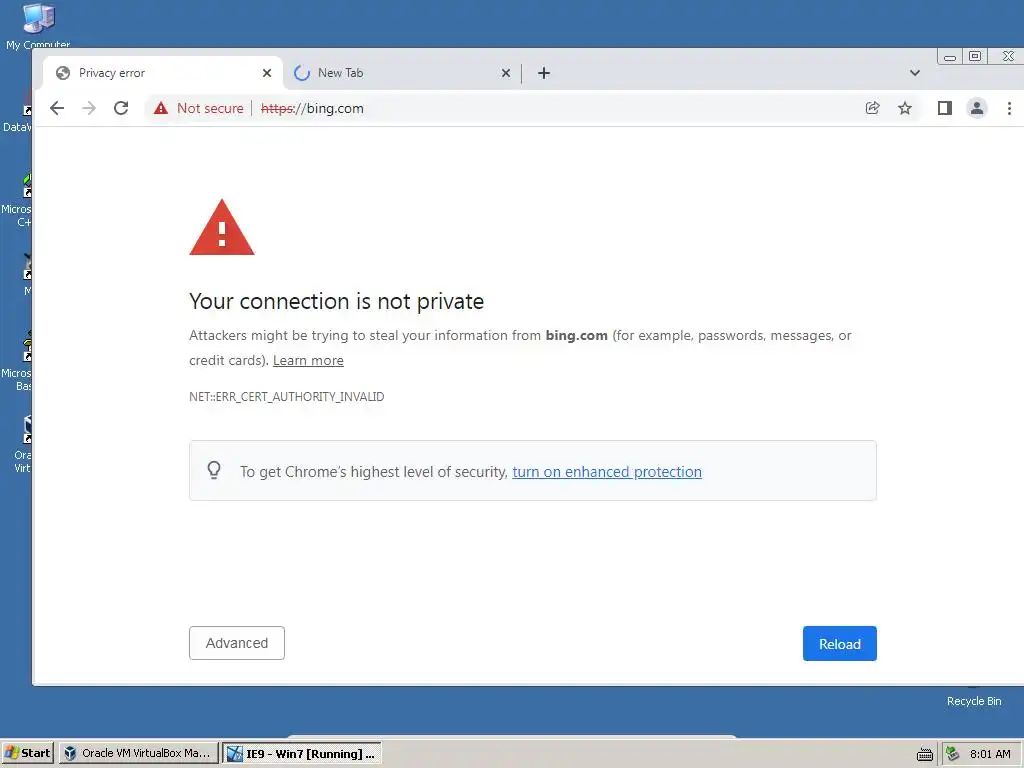This screenshot has height=768, width=1024.
Task: Click the red Not secure warning icon
Action: tap(161, 108)
